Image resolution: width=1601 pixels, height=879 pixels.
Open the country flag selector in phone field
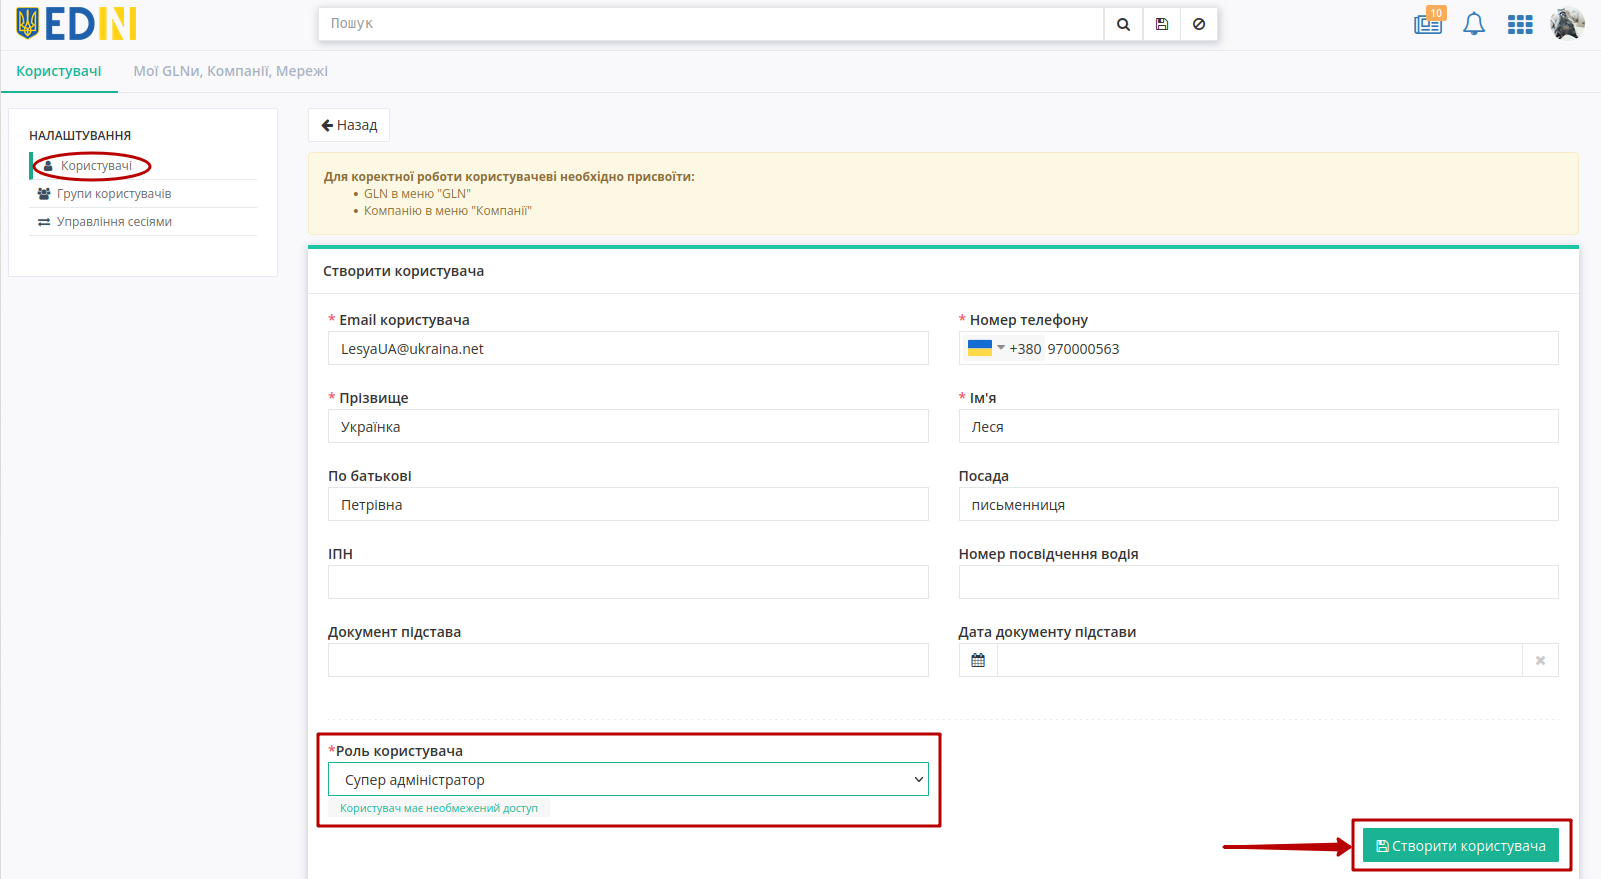pyautogui.click(x=986, y=348)
